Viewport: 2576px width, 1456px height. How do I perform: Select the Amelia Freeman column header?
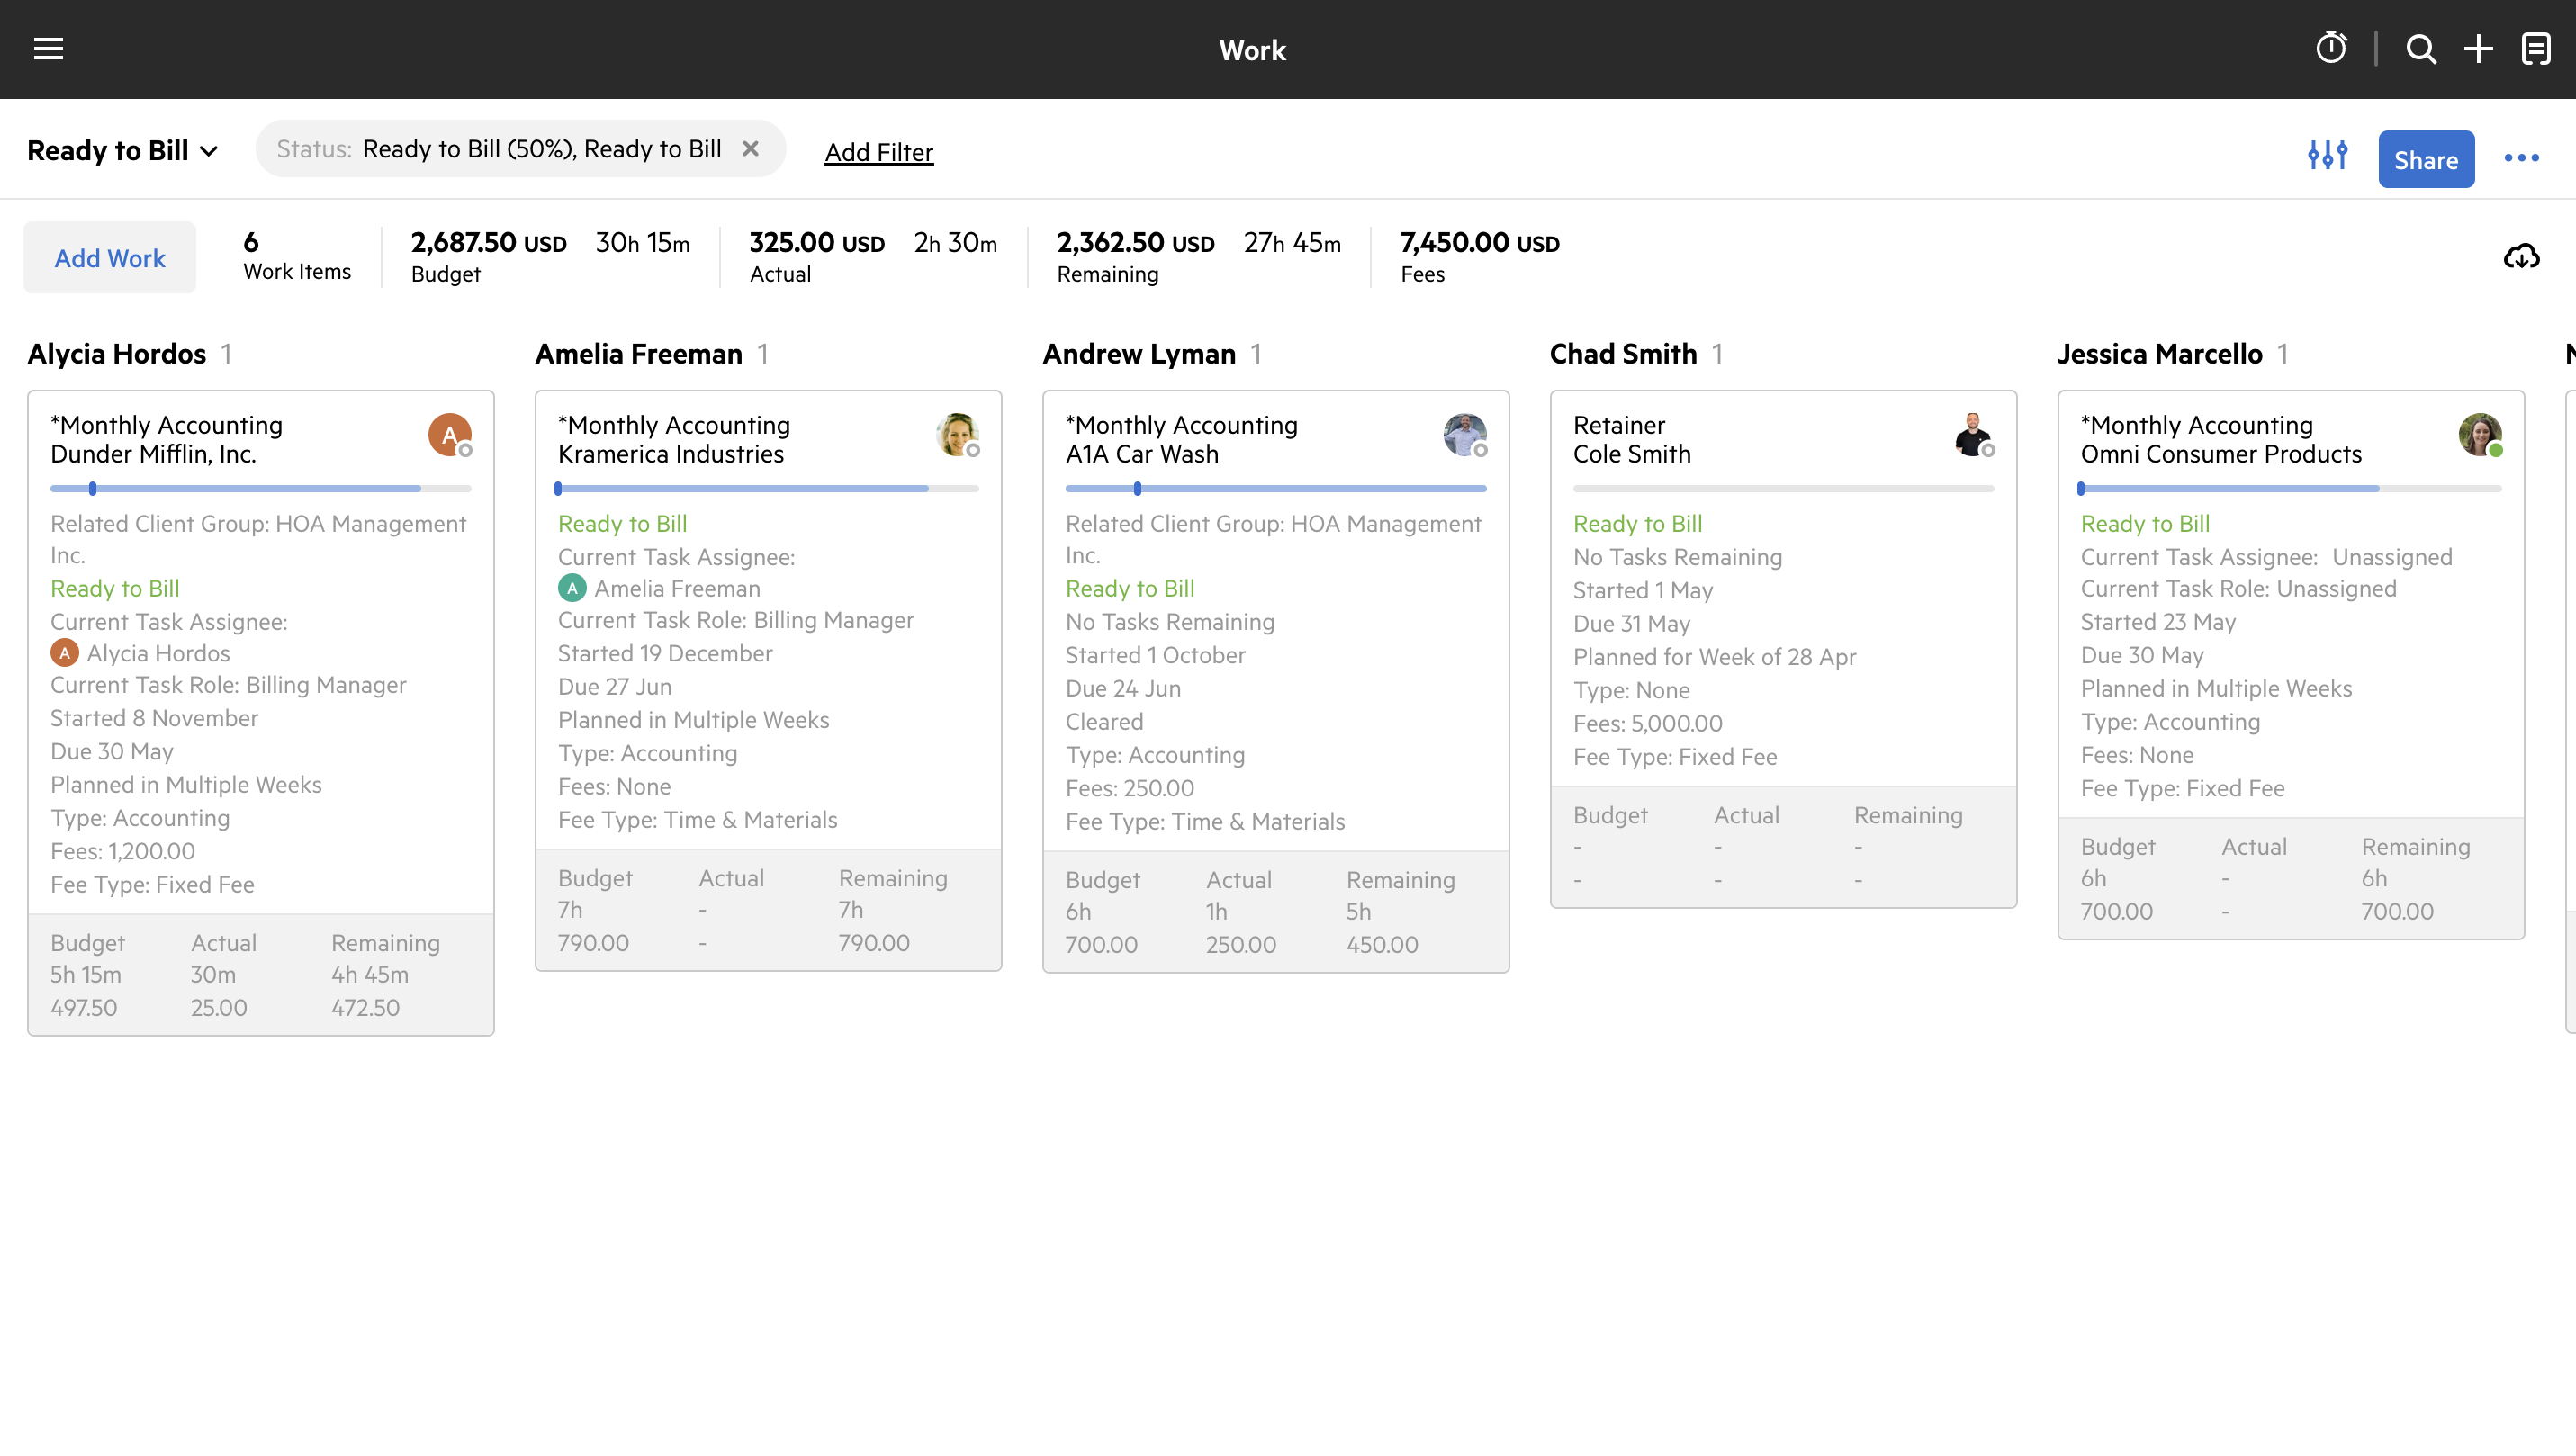coord(638,354)
